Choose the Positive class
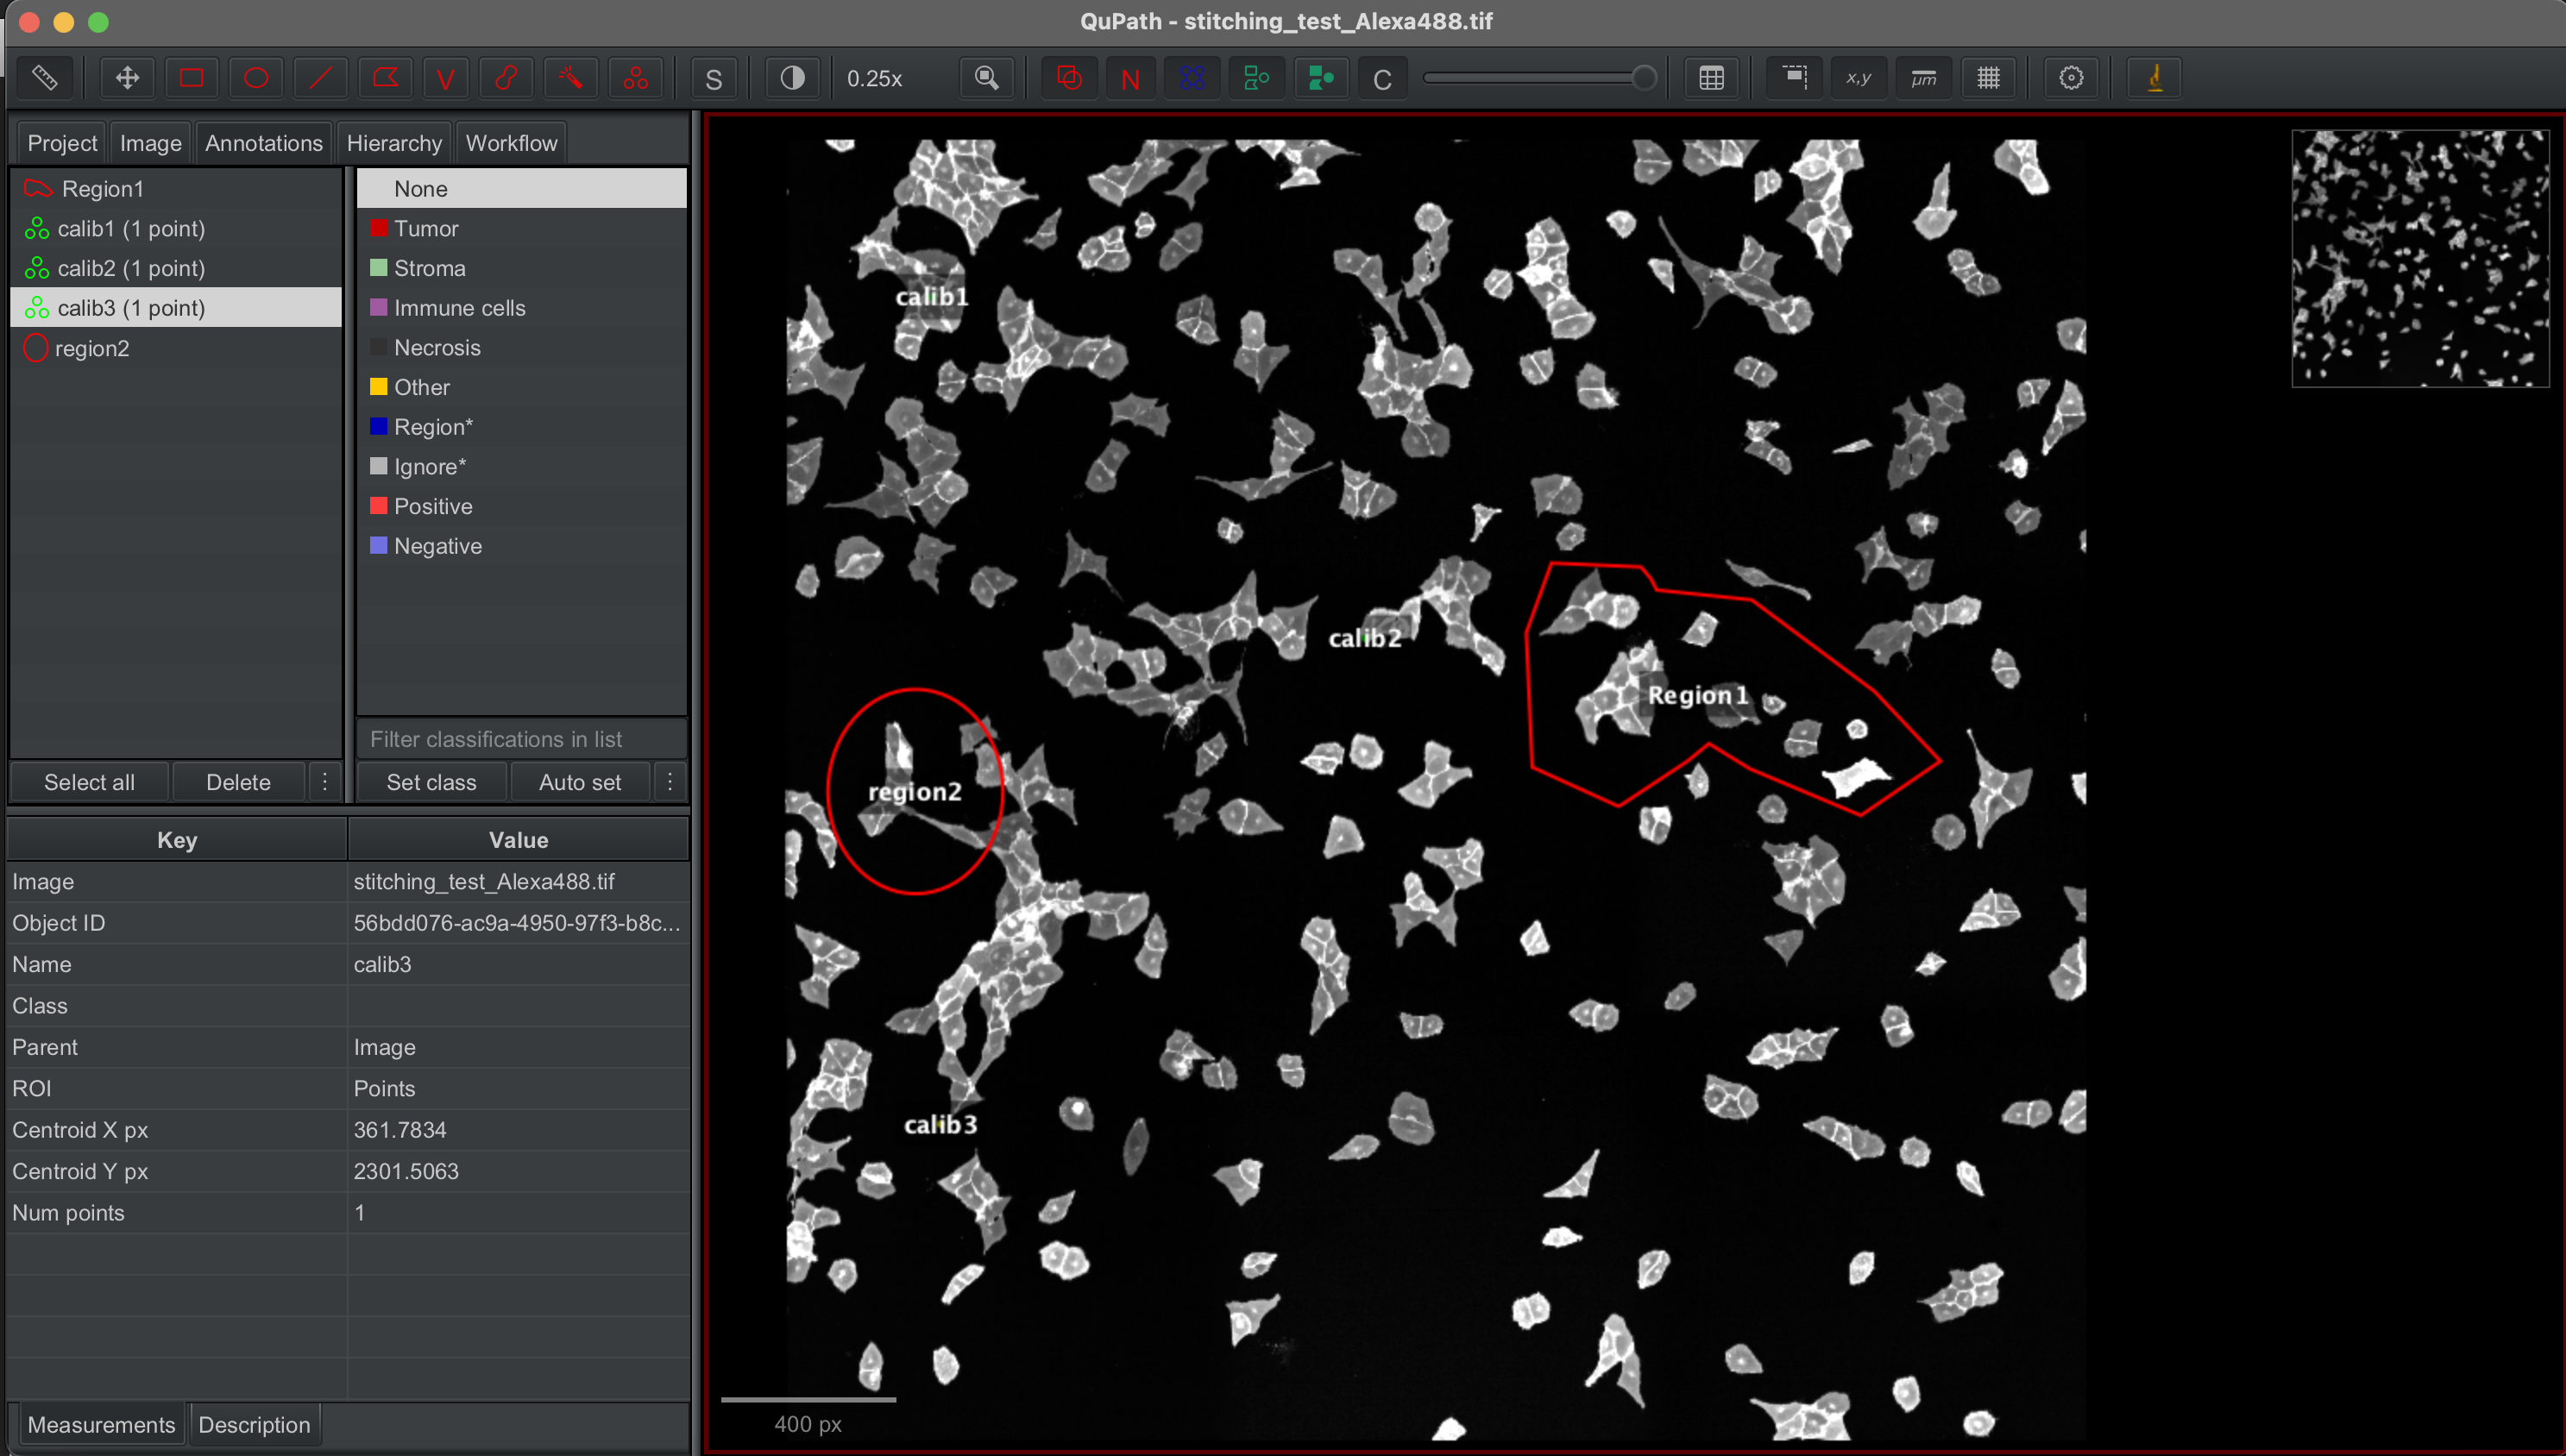2566x1456 pixels. (x=521, y=506)
